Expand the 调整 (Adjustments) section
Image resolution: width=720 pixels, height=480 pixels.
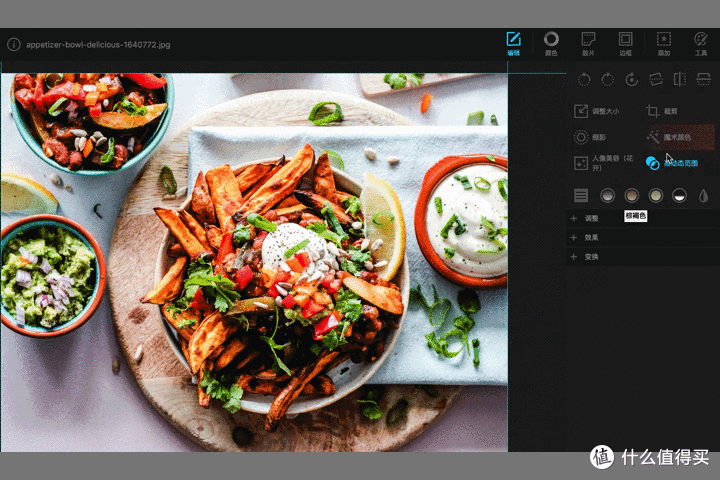click(x=643, y=219)
